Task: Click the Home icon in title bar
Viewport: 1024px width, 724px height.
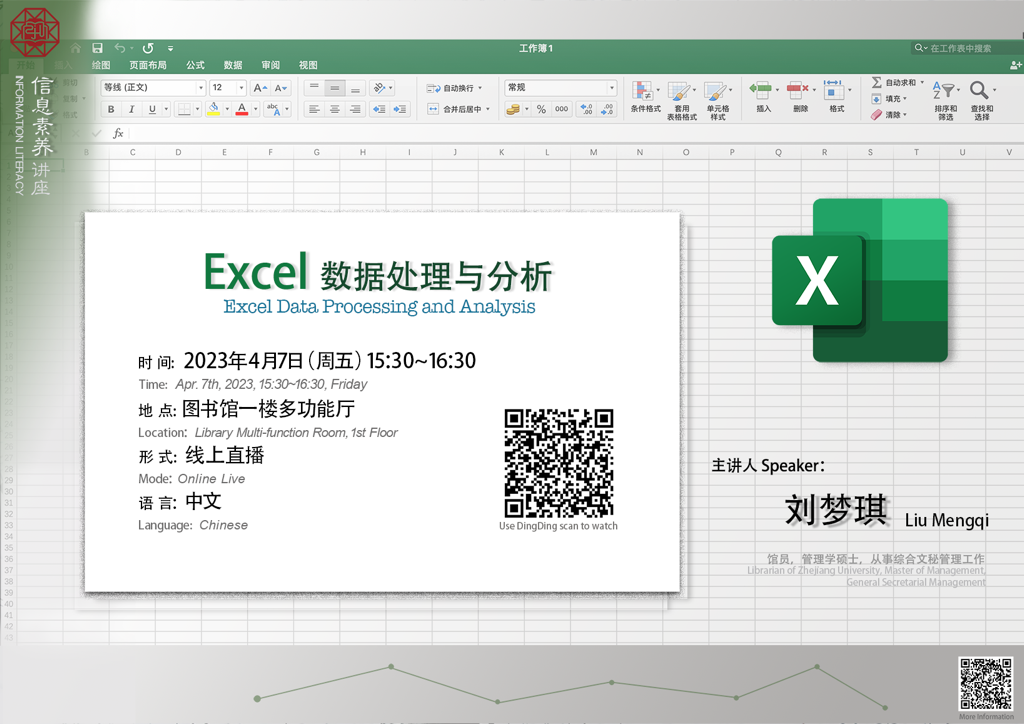Action: 76,48
